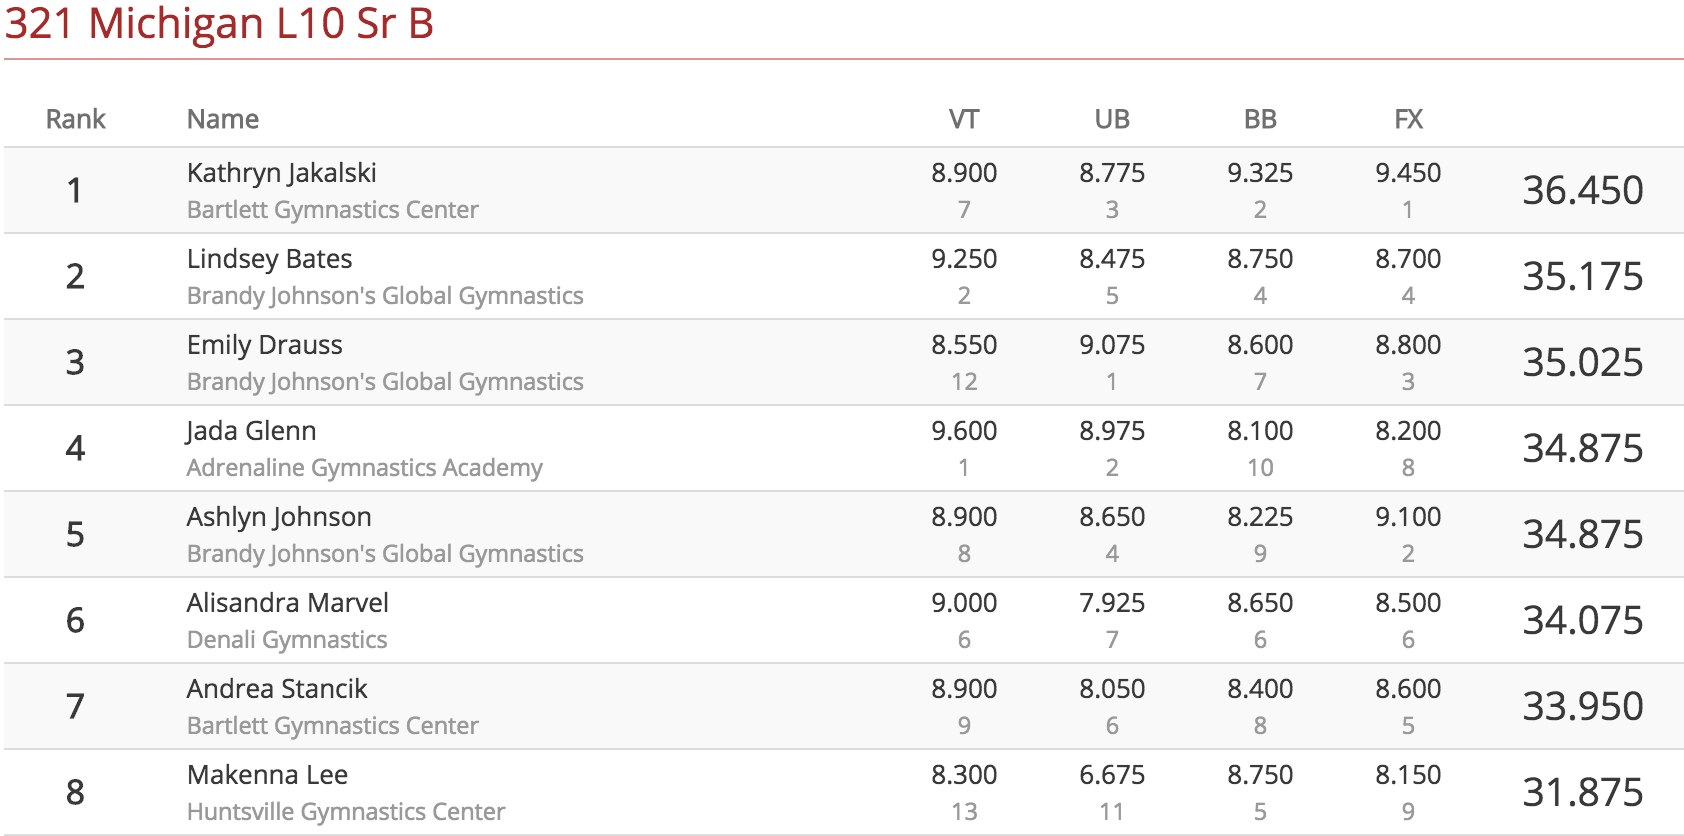Screen dimensions: 1684x836
Task: Click the 321 Michigan L10 Sr B title
Action: (x=219, y=23)
